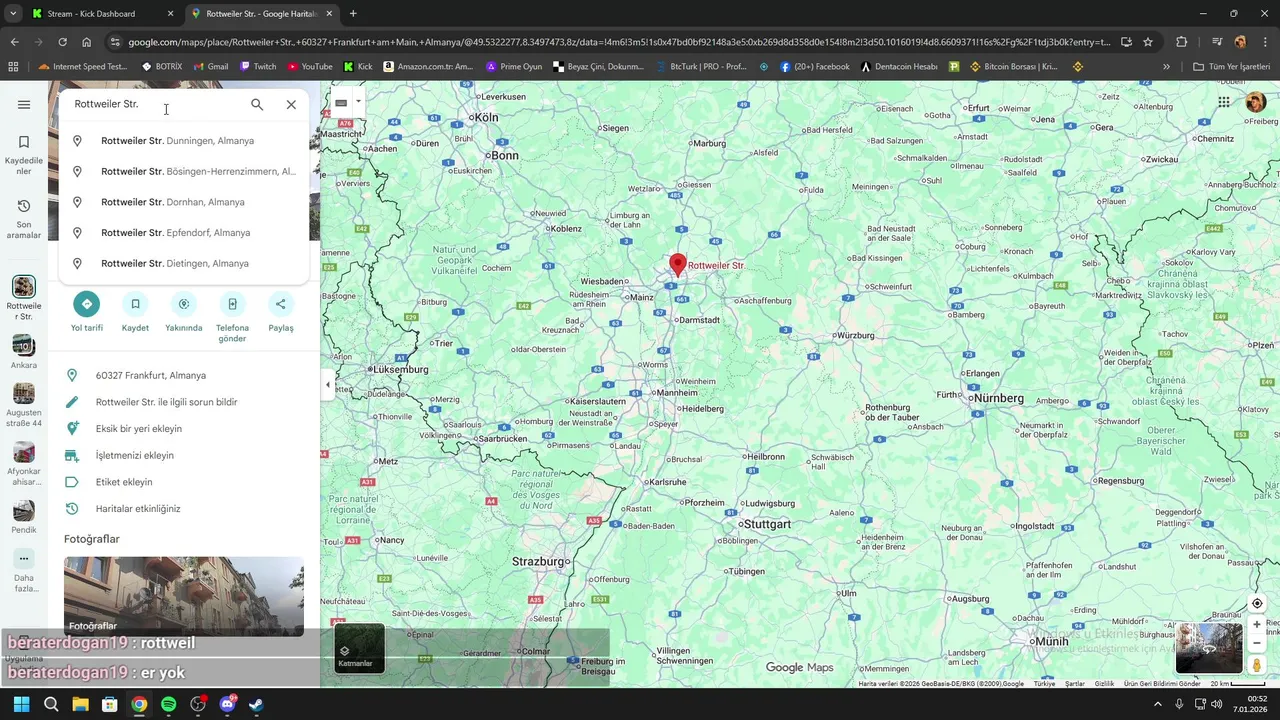Open the Twitch bookmark
The height and width of the screenshot is (720, 1280).
click(x=257, y=67)
